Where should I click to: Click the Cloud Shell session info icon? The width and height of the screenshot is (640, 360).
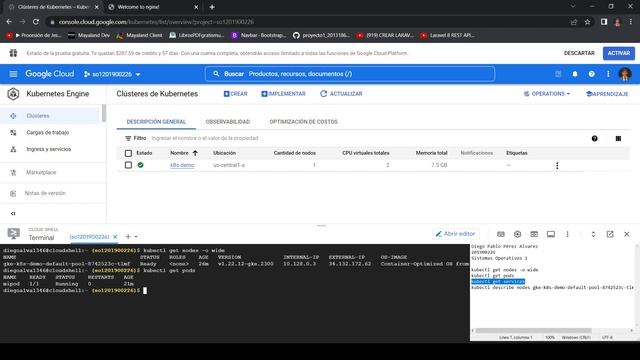click(x=551, y=234)
